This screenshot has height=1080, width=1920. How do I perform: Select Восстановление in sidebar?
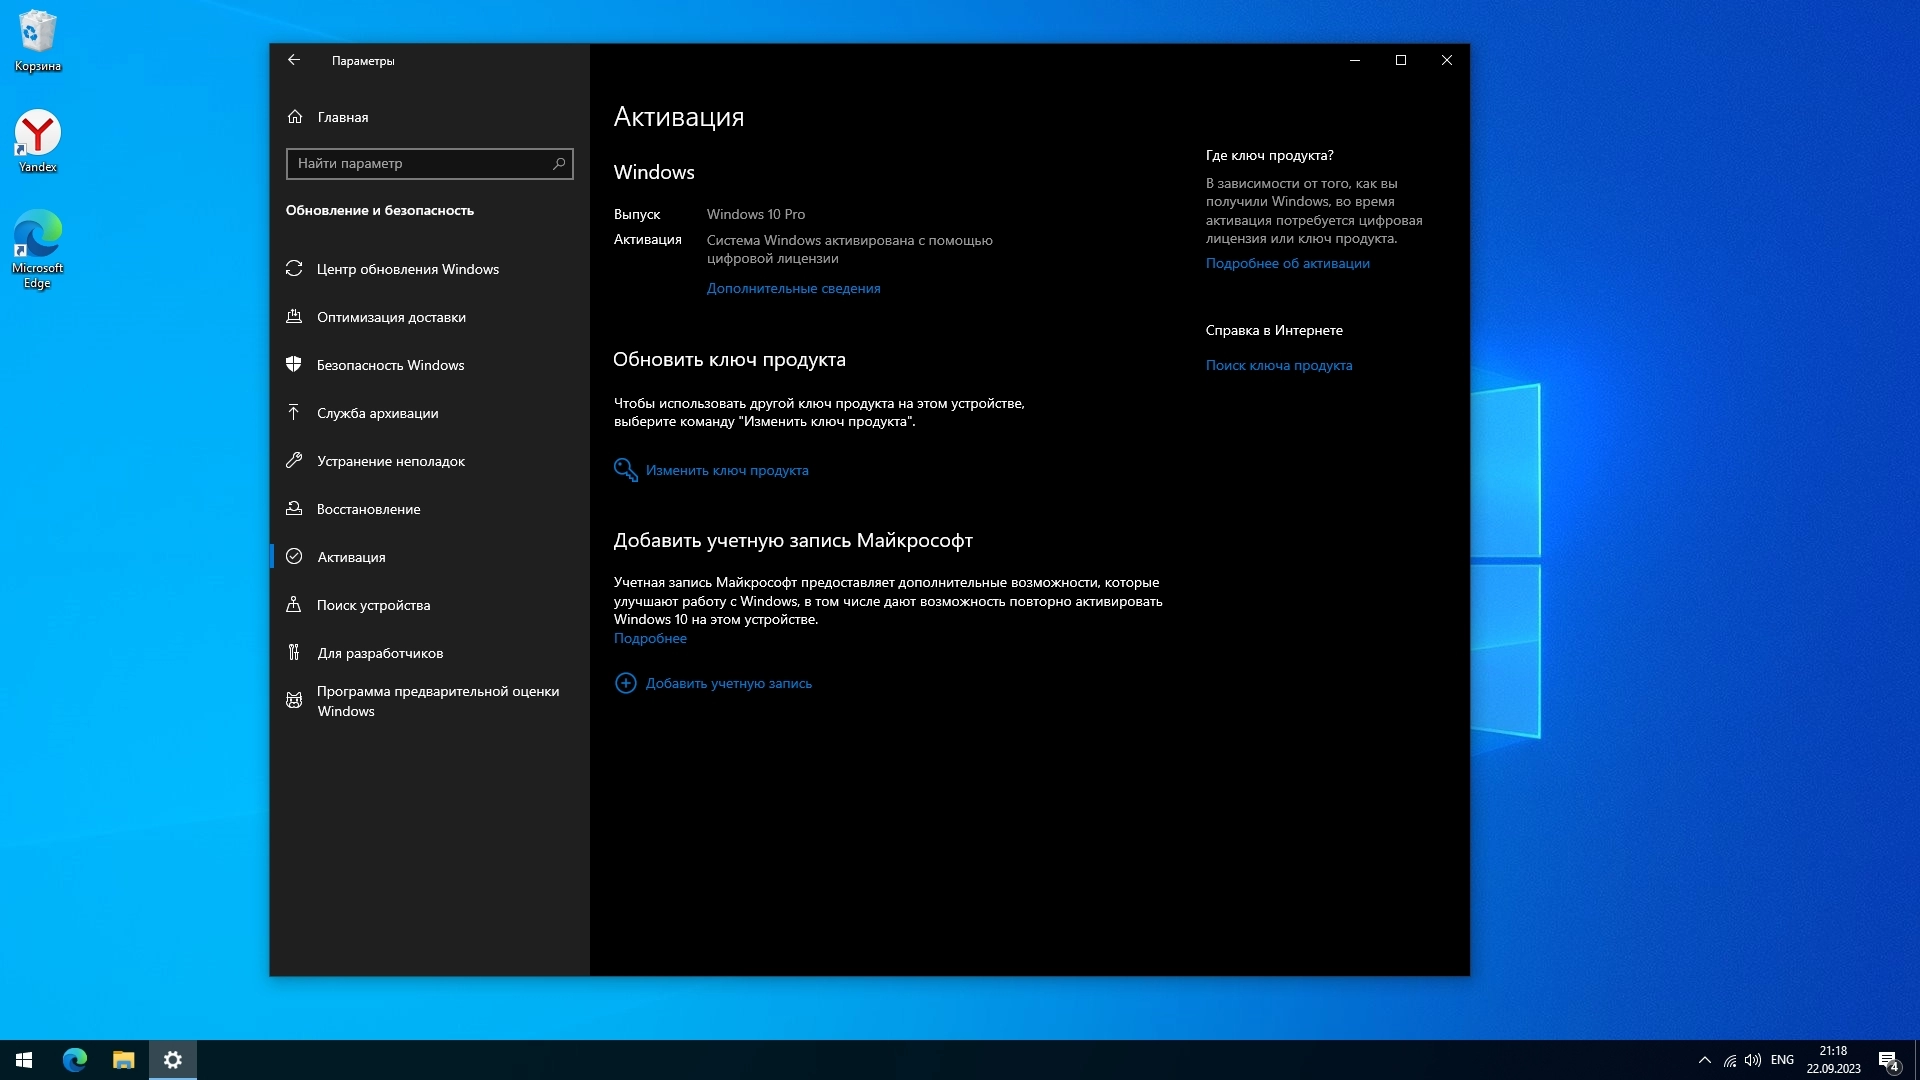(x=368, y=509)
